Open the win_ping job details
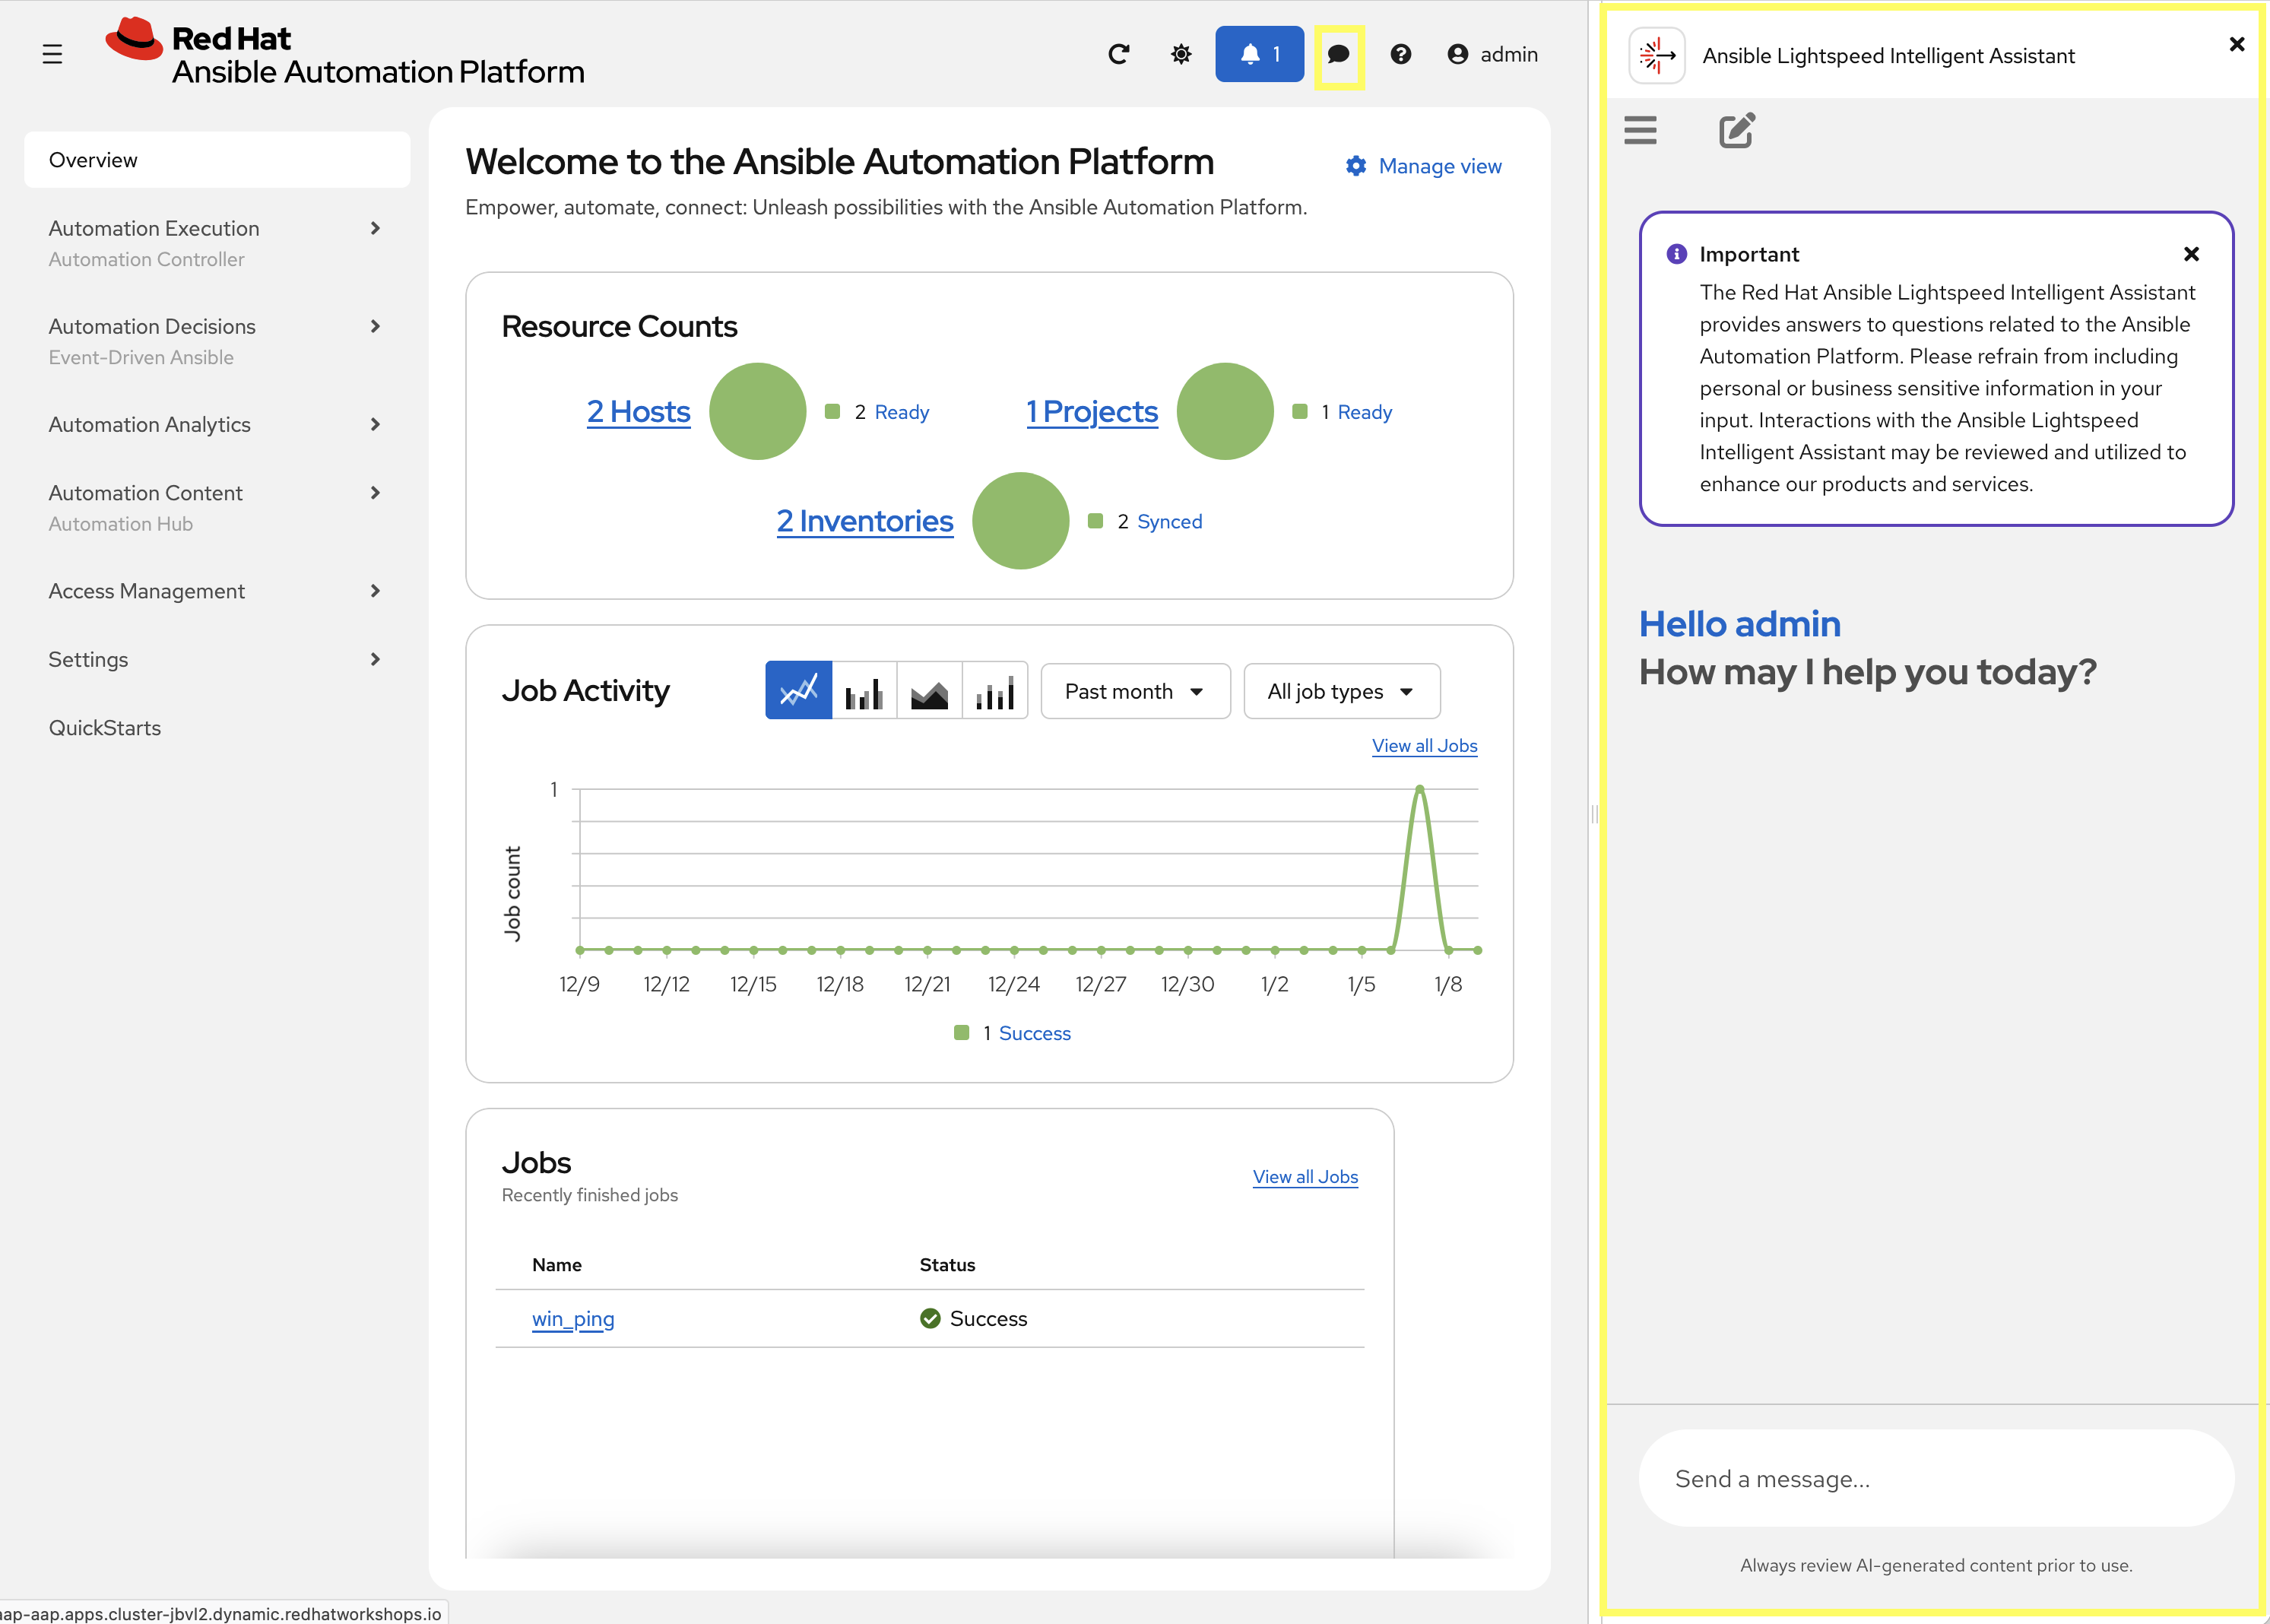This screenshot has width=2270, height=1624. point(573,1318)
